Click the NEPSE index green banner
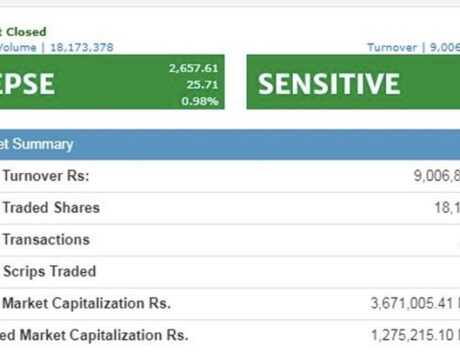 click(112, 82)
